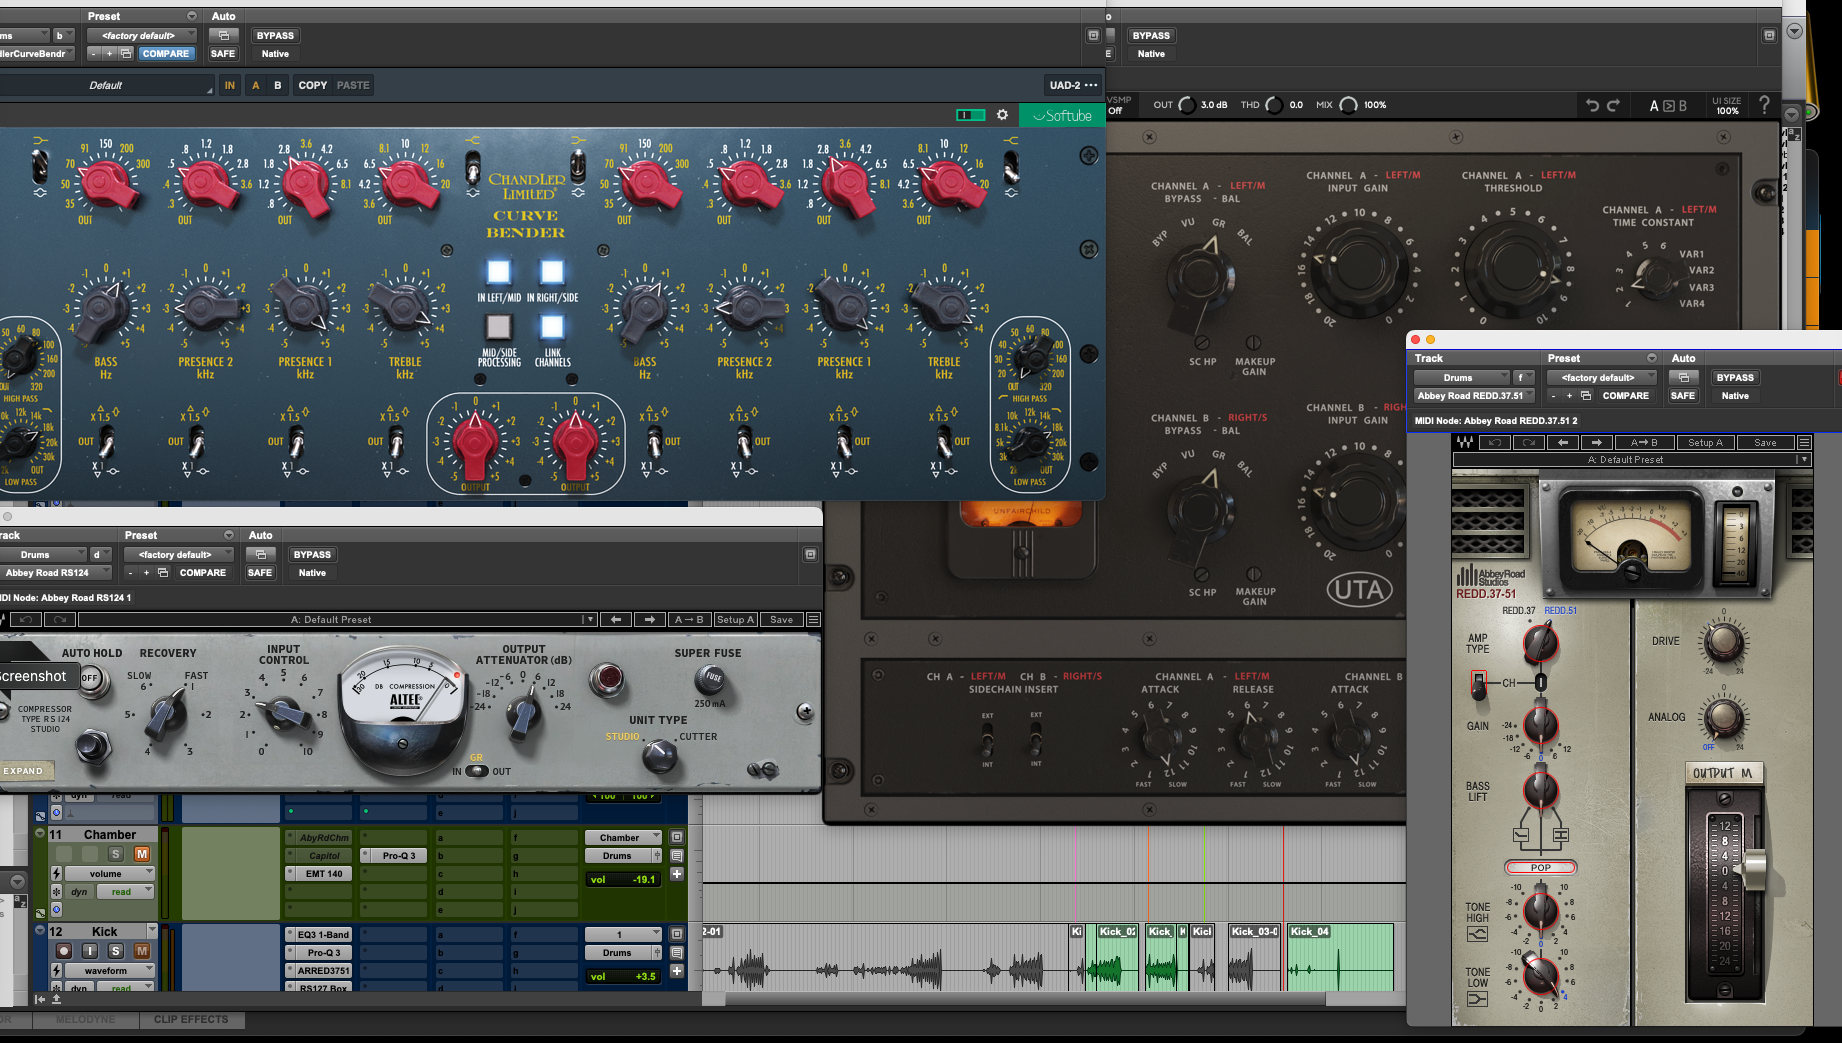Viewport: 1842px width, 1043px height.
Task: Open Preset menu circle in REDD.37-51 header
Action: pos(1652,358)
